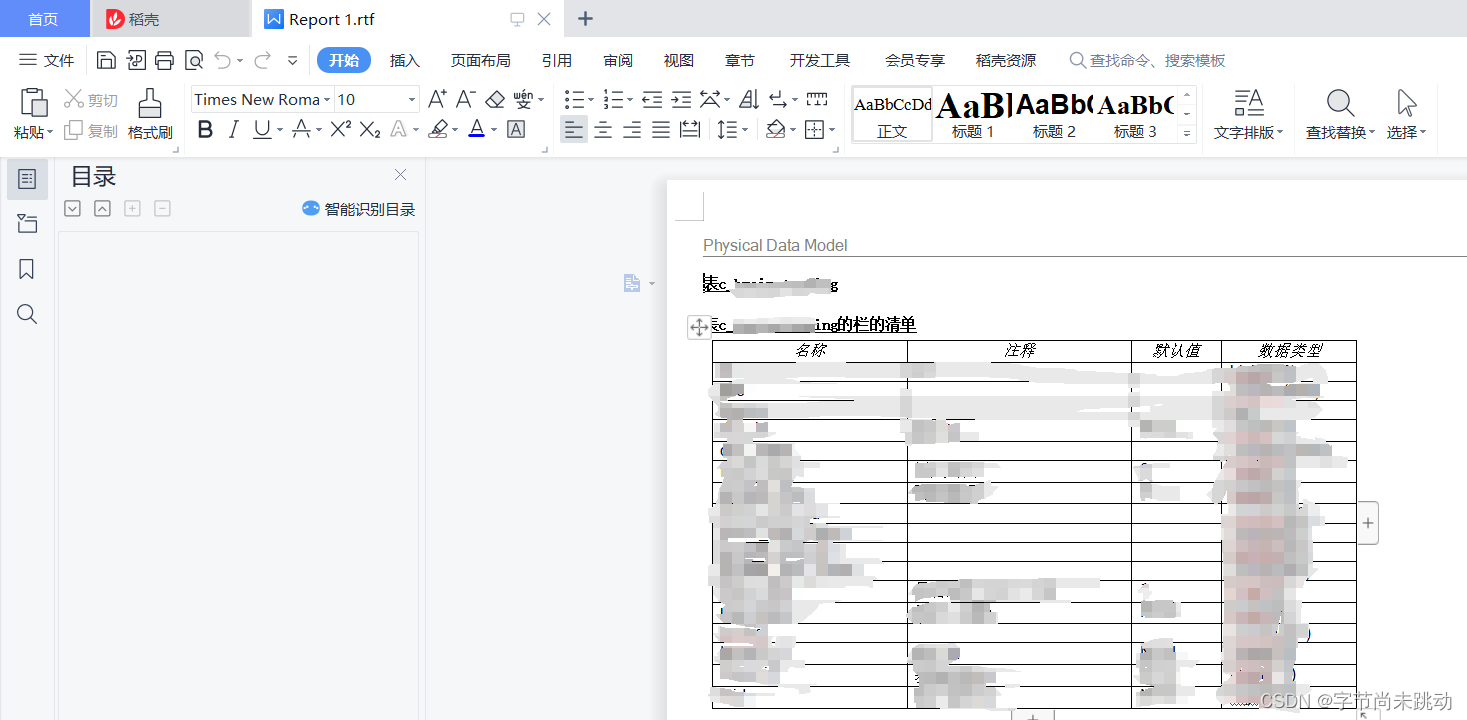This screenshot has width=1467, height=720.
Task: Toggle Center alignment
Action: click(603, 129)
